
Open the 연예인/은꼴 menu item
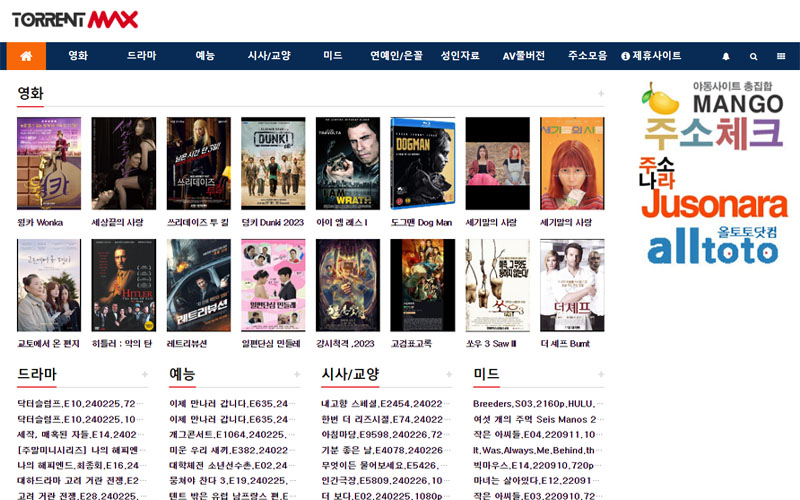pyautogui.click(x=396, y=56)
